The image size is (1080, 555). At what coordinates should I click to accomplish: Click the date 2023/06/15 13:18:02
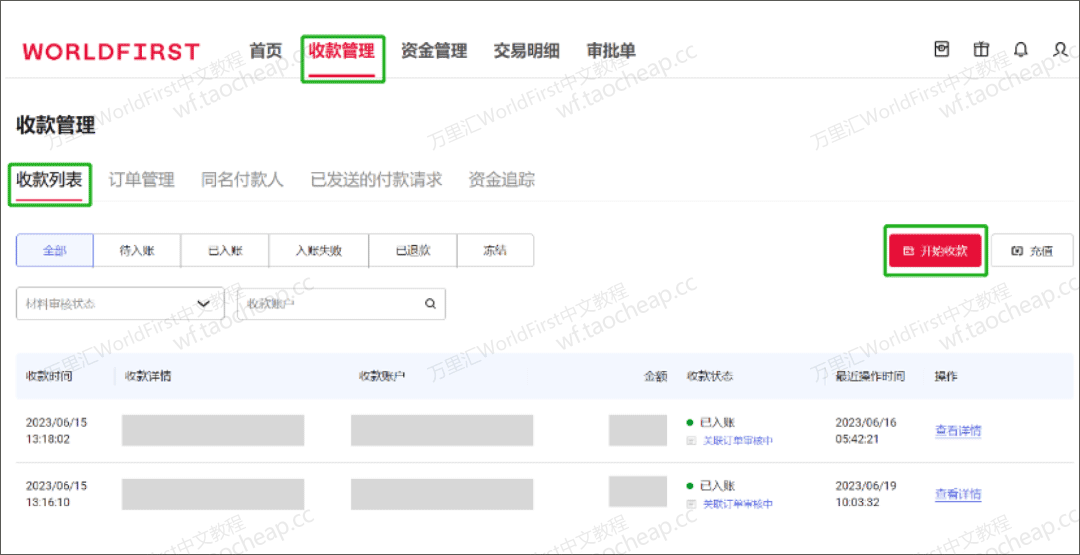[56, 431]
